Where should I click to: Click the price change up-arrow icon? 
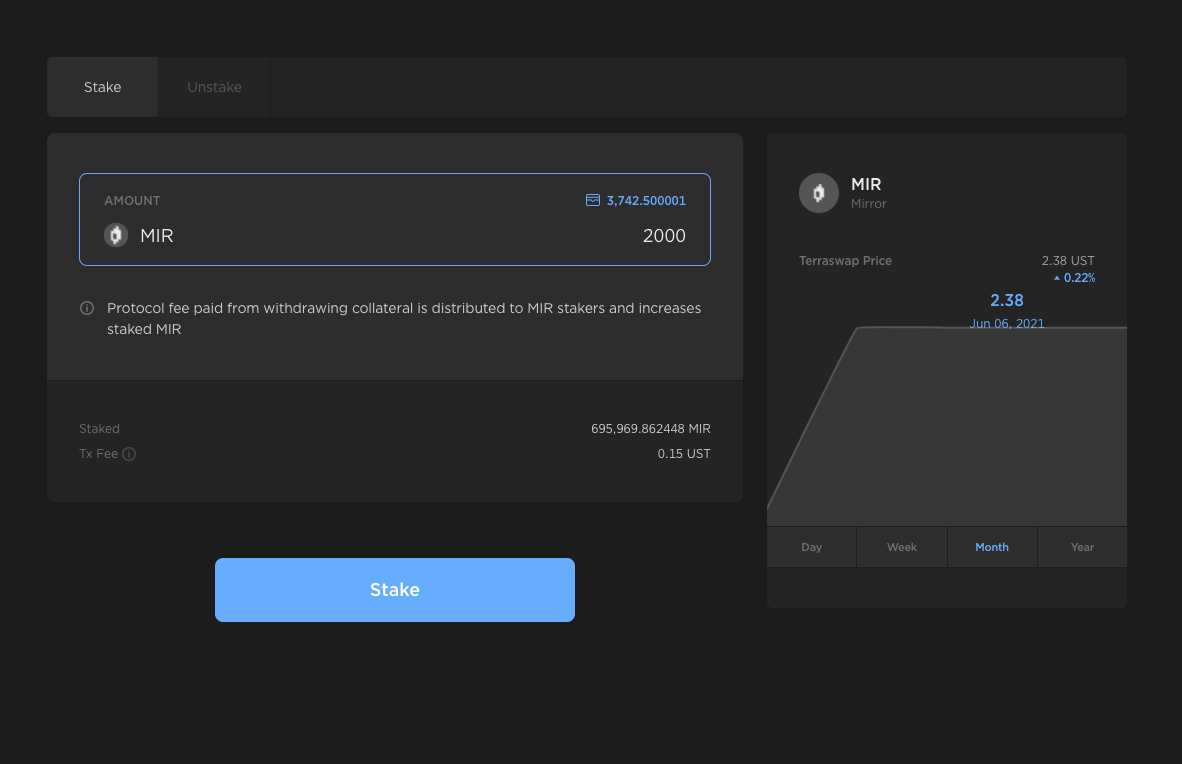(1057, 279)
